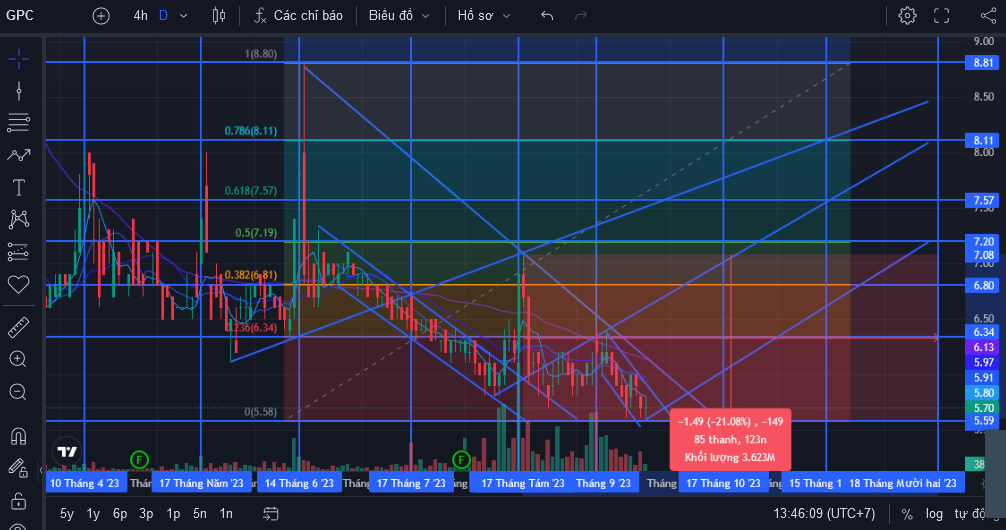Image resolution: width=1006 pixels, height=530 pixels.
Task: Click the 18 Tháng Mười hai '23 date label
Action: coord(903,483)
